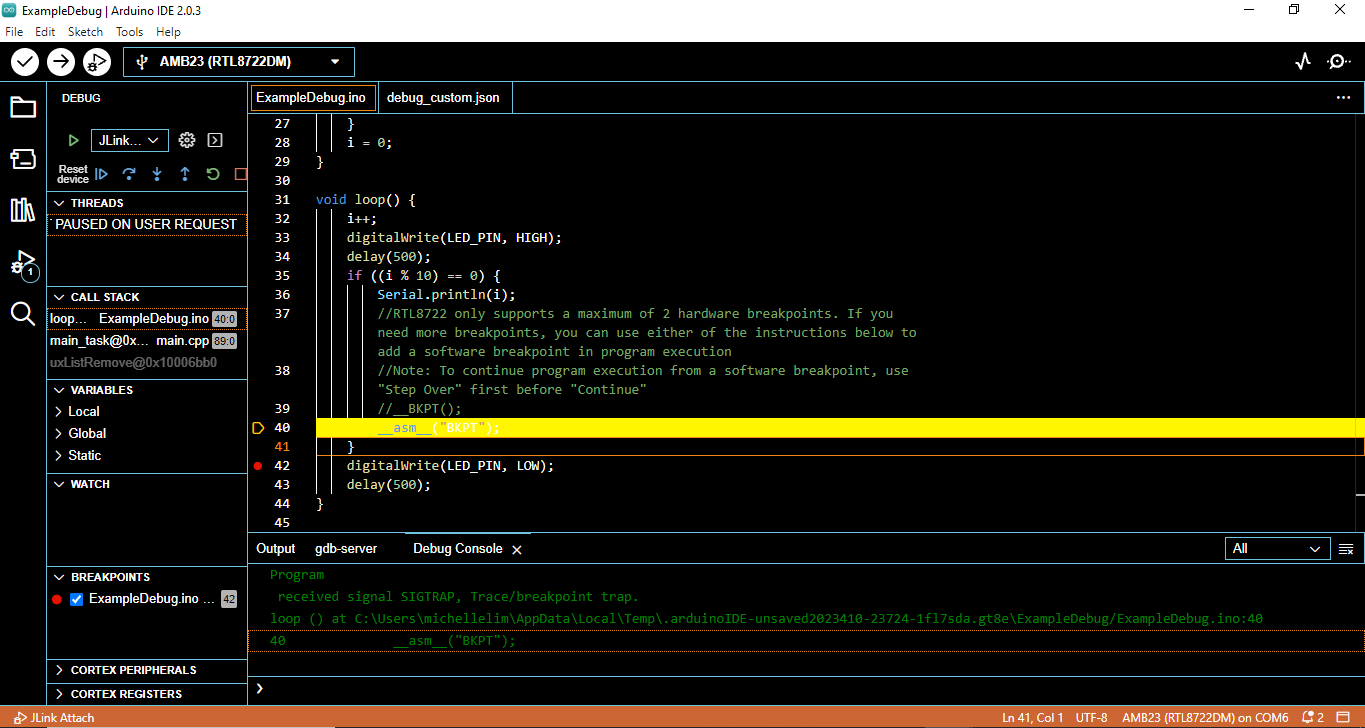Open the JLink debugger dropdown
The width and height of the screenshot is (1365, 728).
[129, 140]
